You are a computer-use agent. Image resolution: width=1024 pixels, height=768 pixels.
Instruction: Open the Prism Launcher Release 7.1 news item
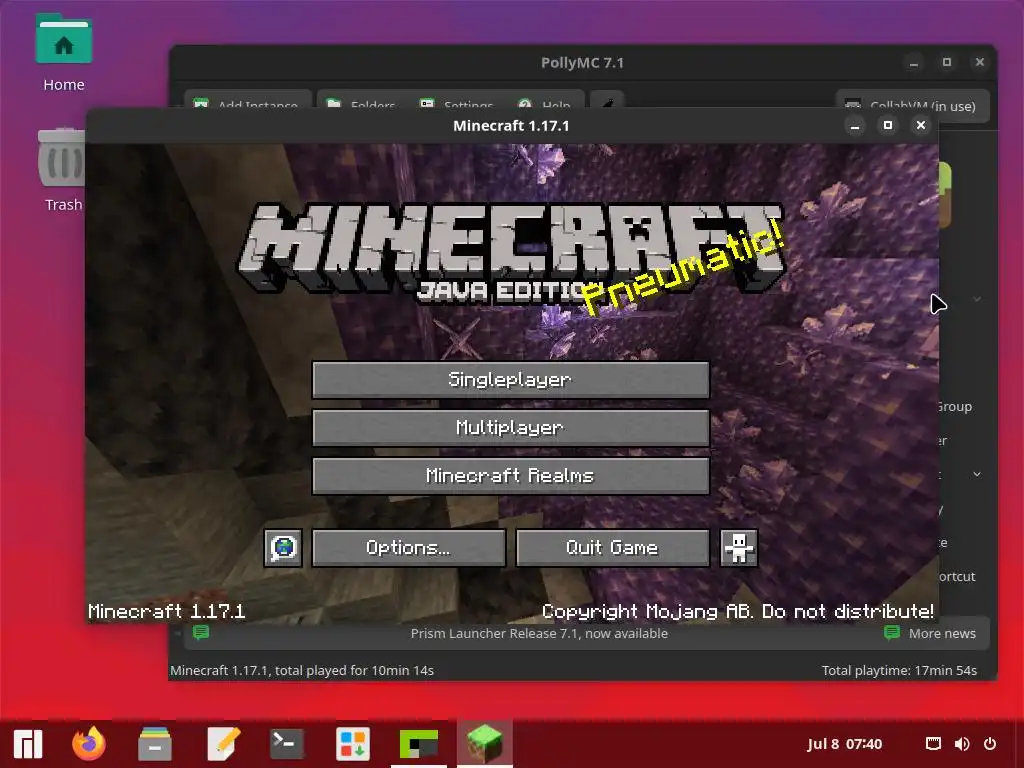pos(539,633)
